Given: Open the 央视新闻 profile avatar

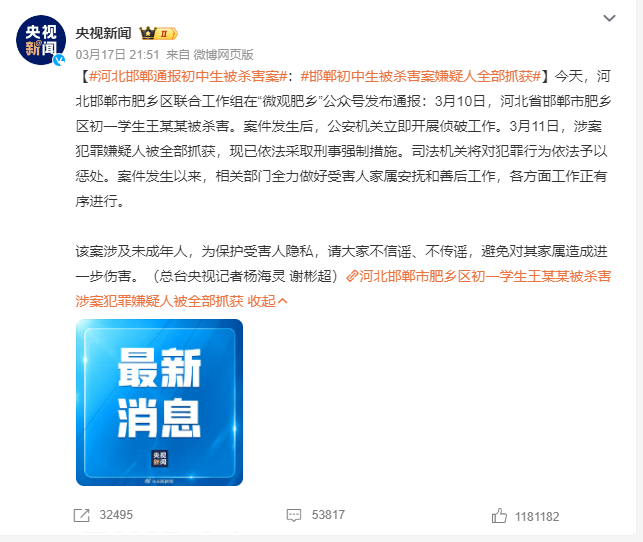Looking at the screenshot, I should coord(41,40).
